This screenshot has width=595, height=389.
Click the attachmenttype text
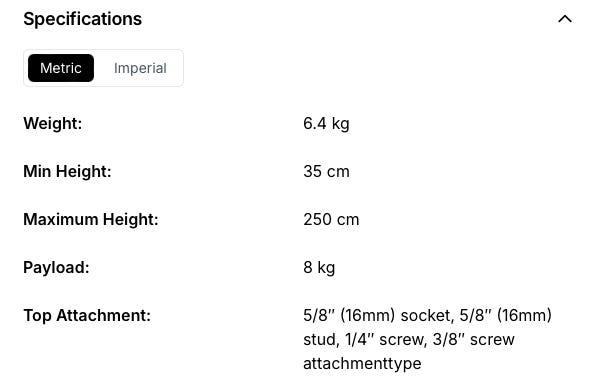click(362, 364)
